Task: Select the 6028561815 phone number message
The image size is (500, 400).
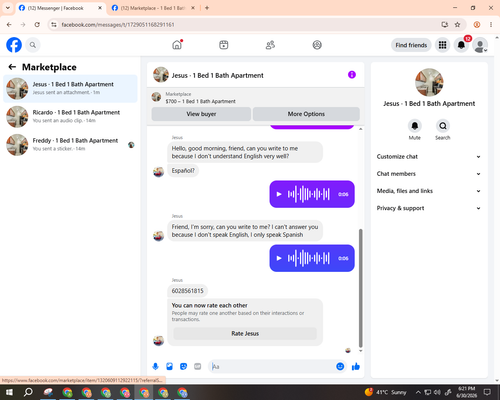Action: coord(187,291)
